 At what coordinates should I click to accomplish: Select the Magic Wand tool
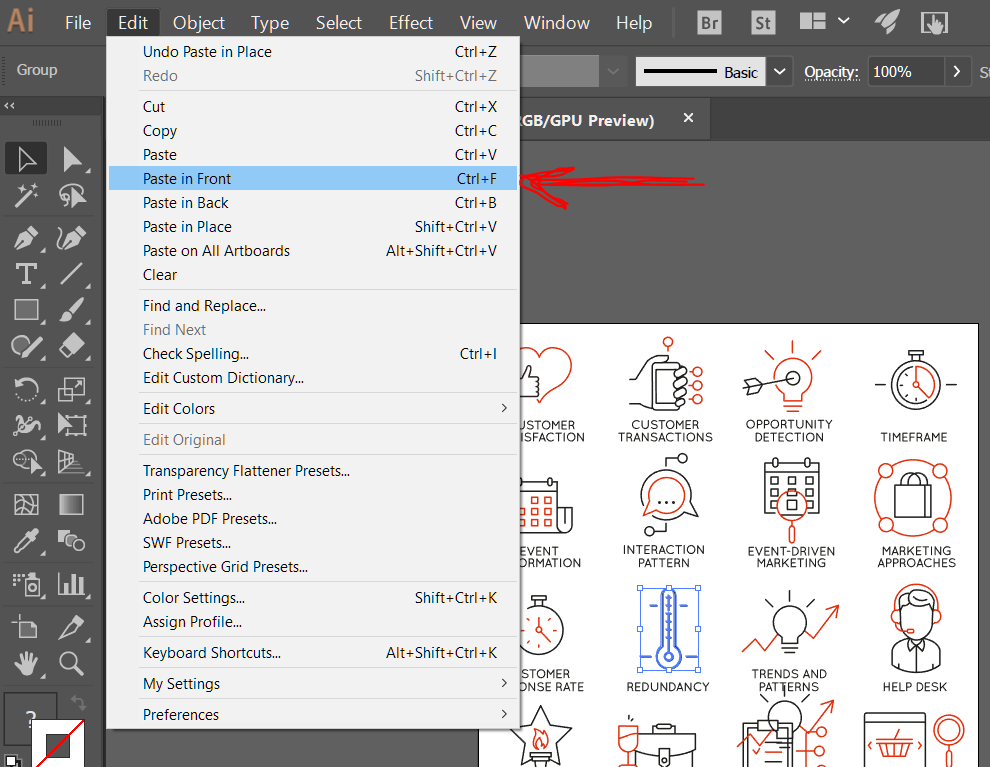(26, 195)
